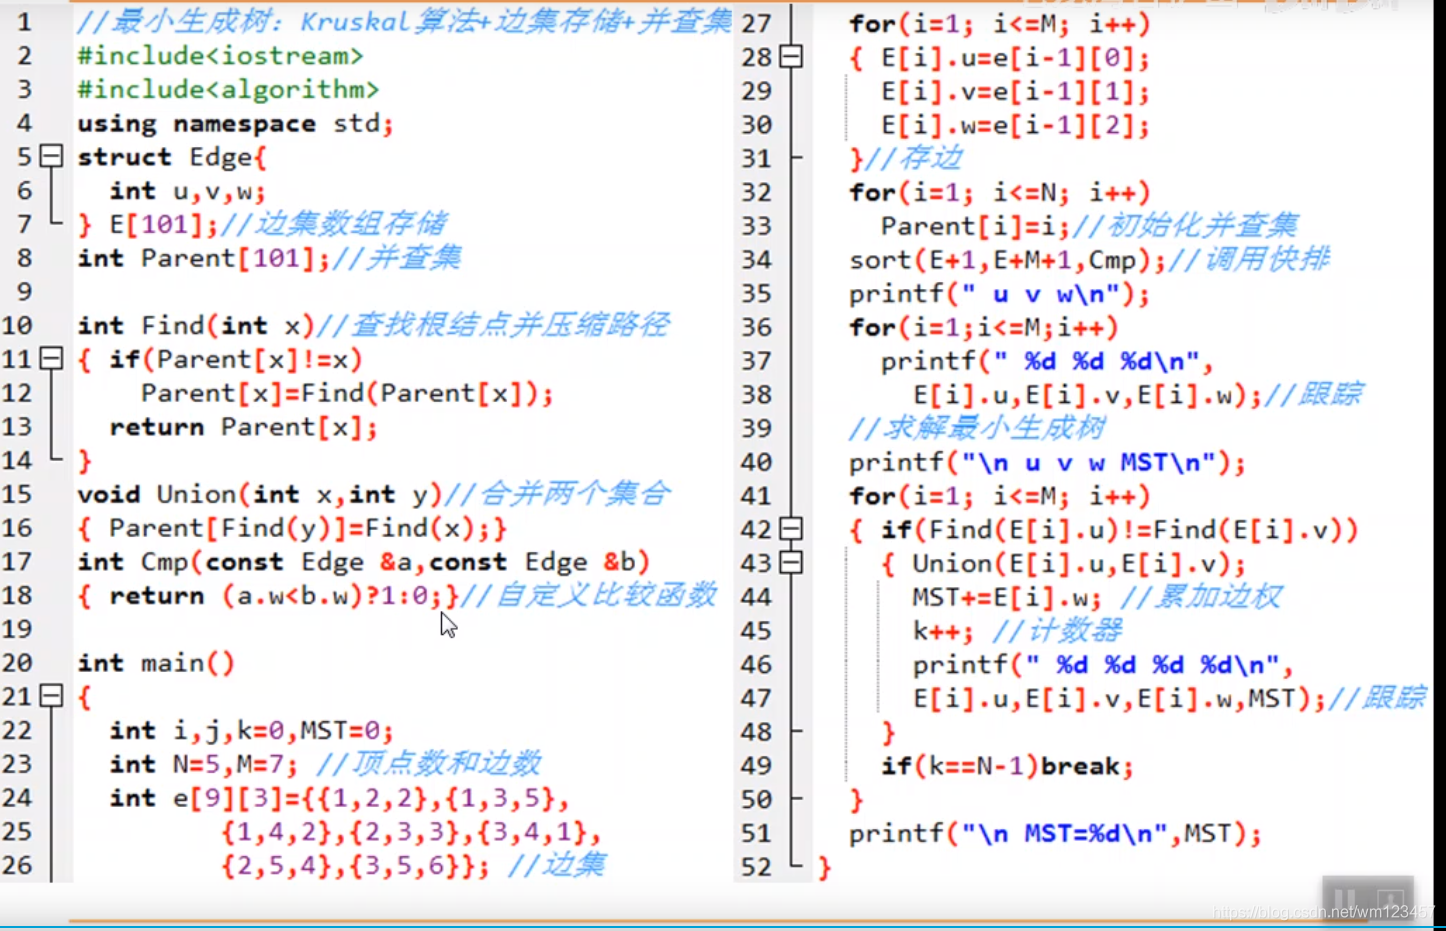This screenshot has width=1446, height=931.
Task: Click the '//边集' comment on line 26
Action: 556,865
